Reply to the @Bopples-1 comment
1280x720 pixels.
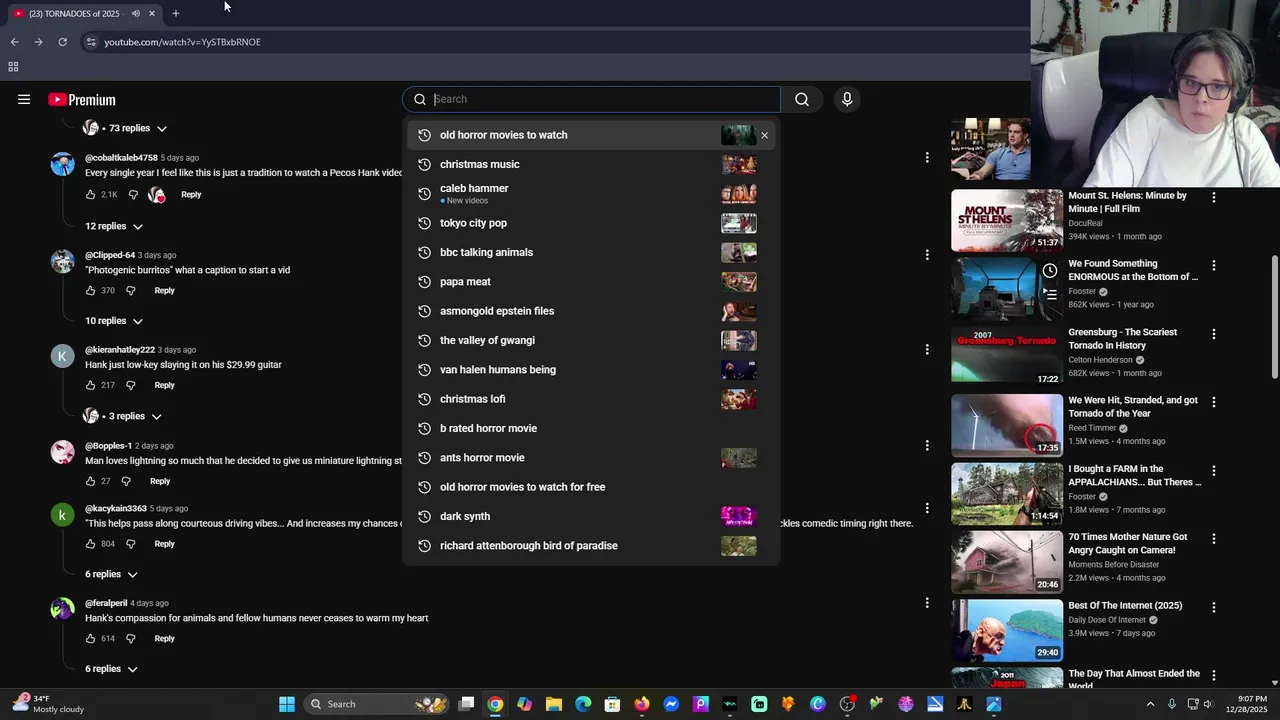[x=160, y=481]
